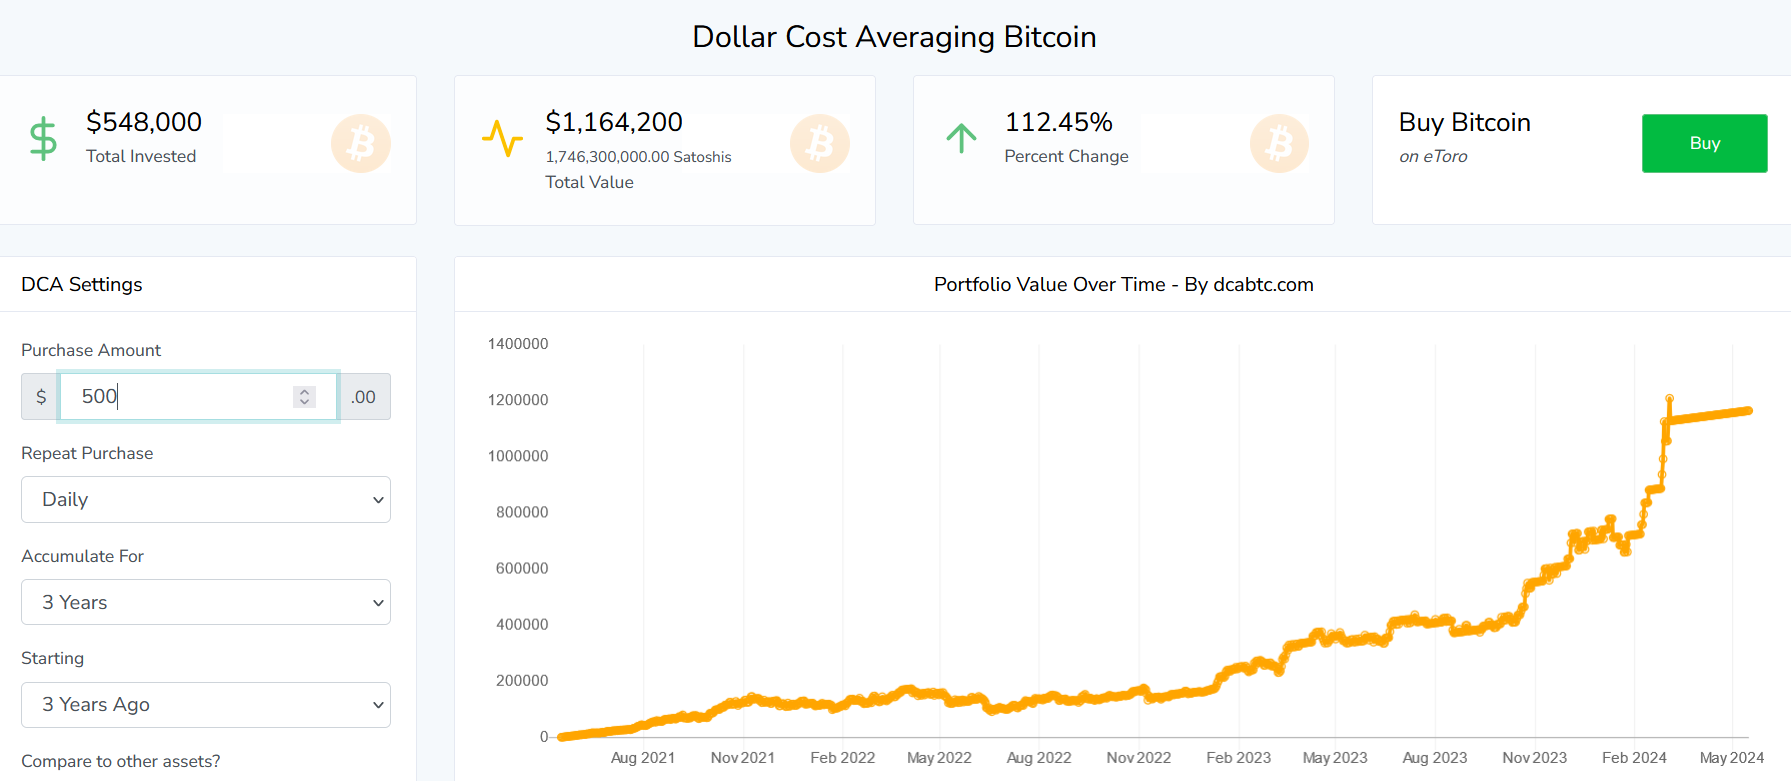Open the Accumulate For 3 Years dropdown
The height and width of the screenshot is (781, 1791).
pos(206,602)
